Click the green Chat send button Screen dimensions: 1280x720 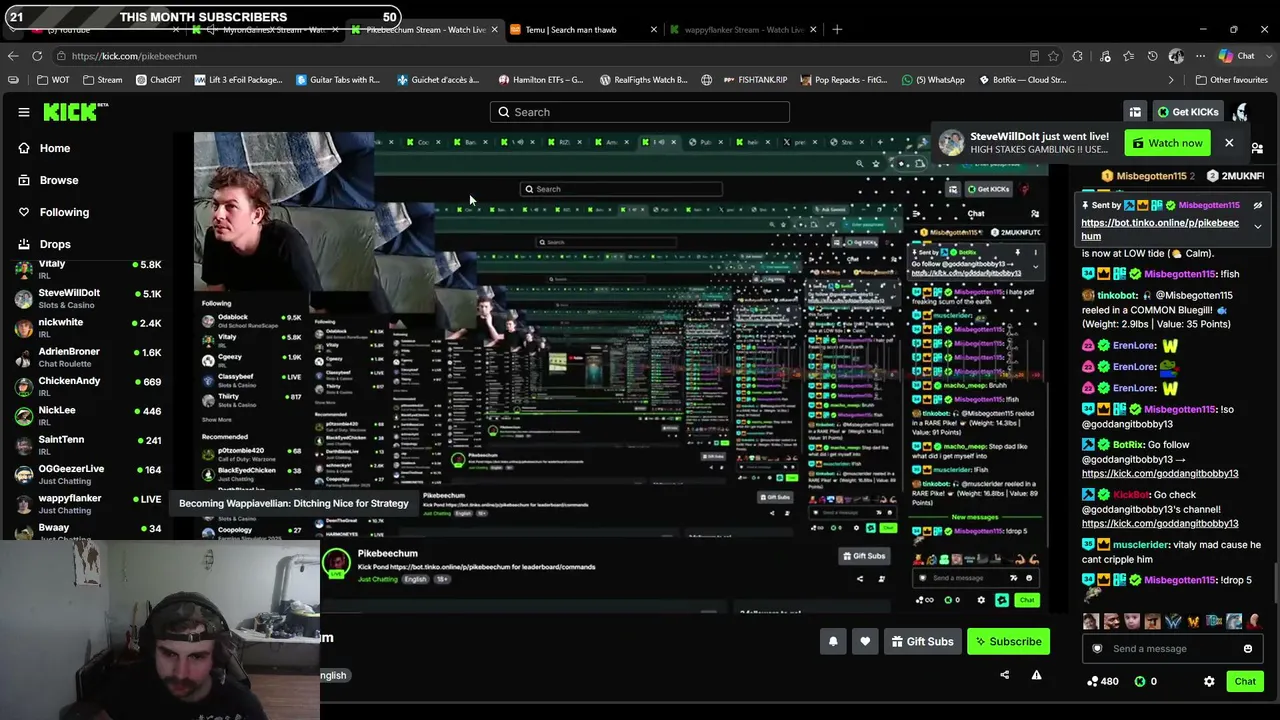coord(1245,682)
